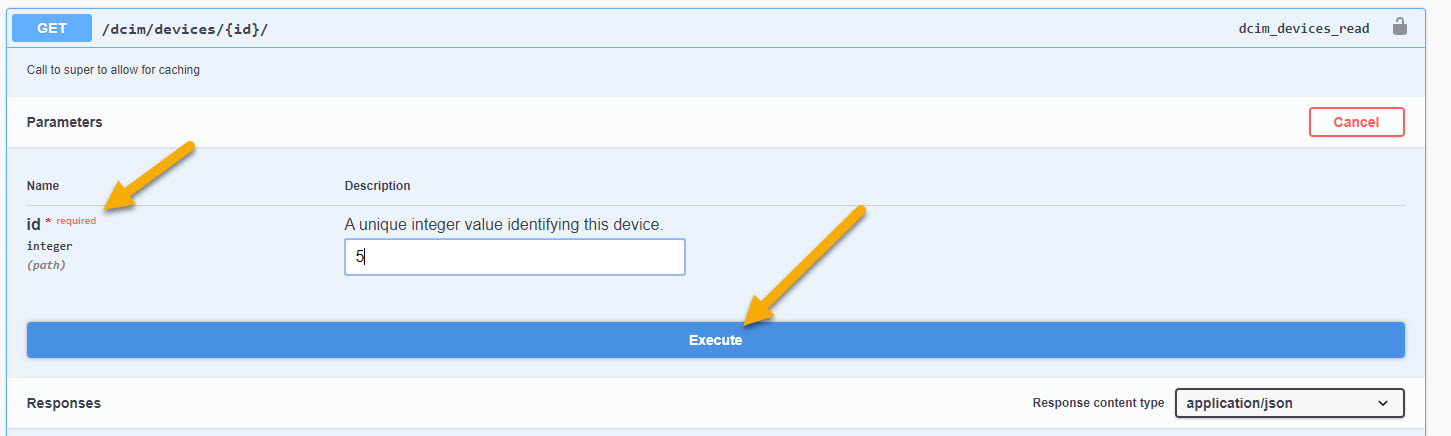Click the Name column header
Screen dimensions: 1451x436
point(43,186)
